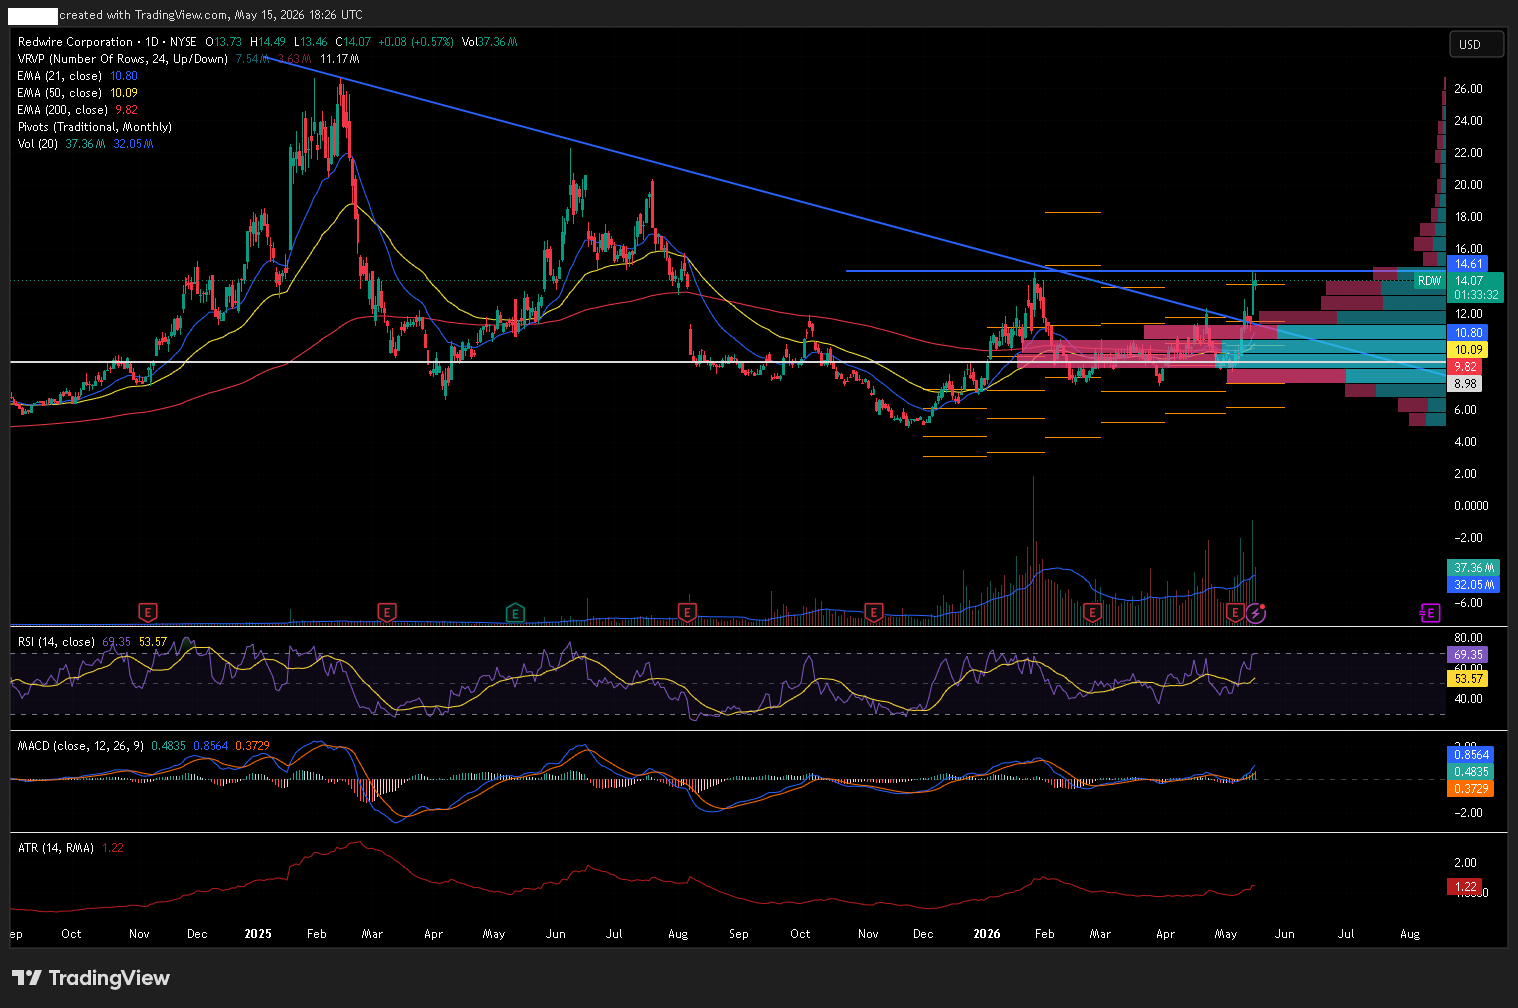Click the lightning bolt event icon
This screenshot has height=1008, width=1518.
click(1256, 612)
